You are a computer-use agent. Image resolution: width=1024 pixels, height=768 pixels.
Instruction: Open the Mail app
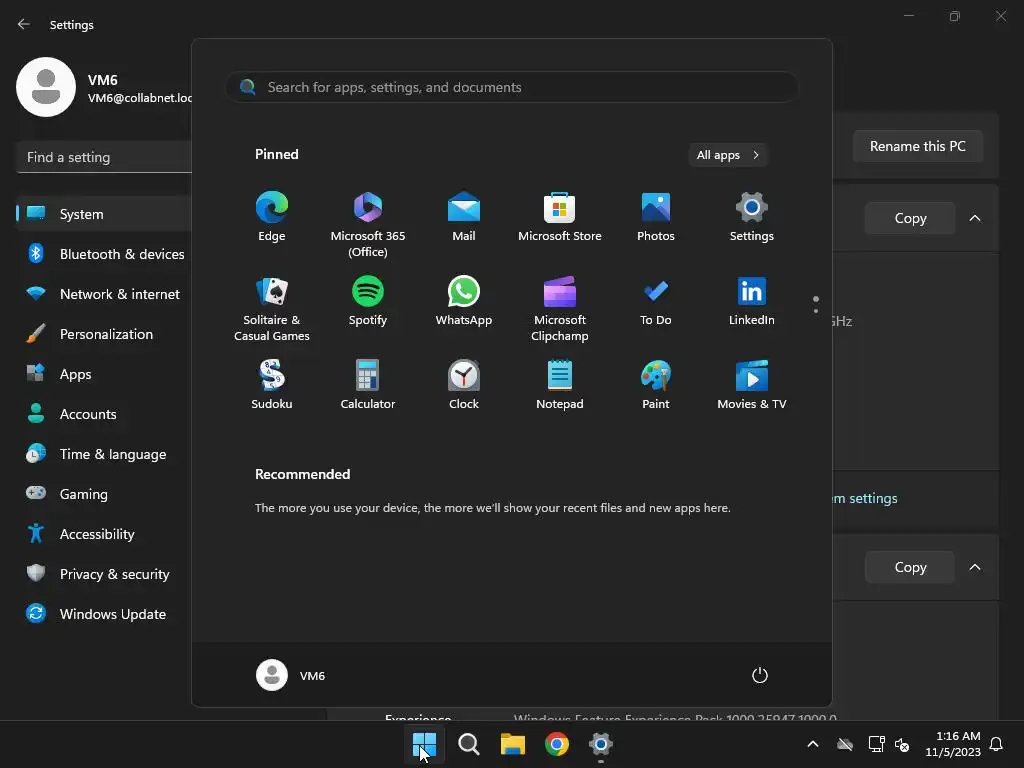tap(464, 217)
